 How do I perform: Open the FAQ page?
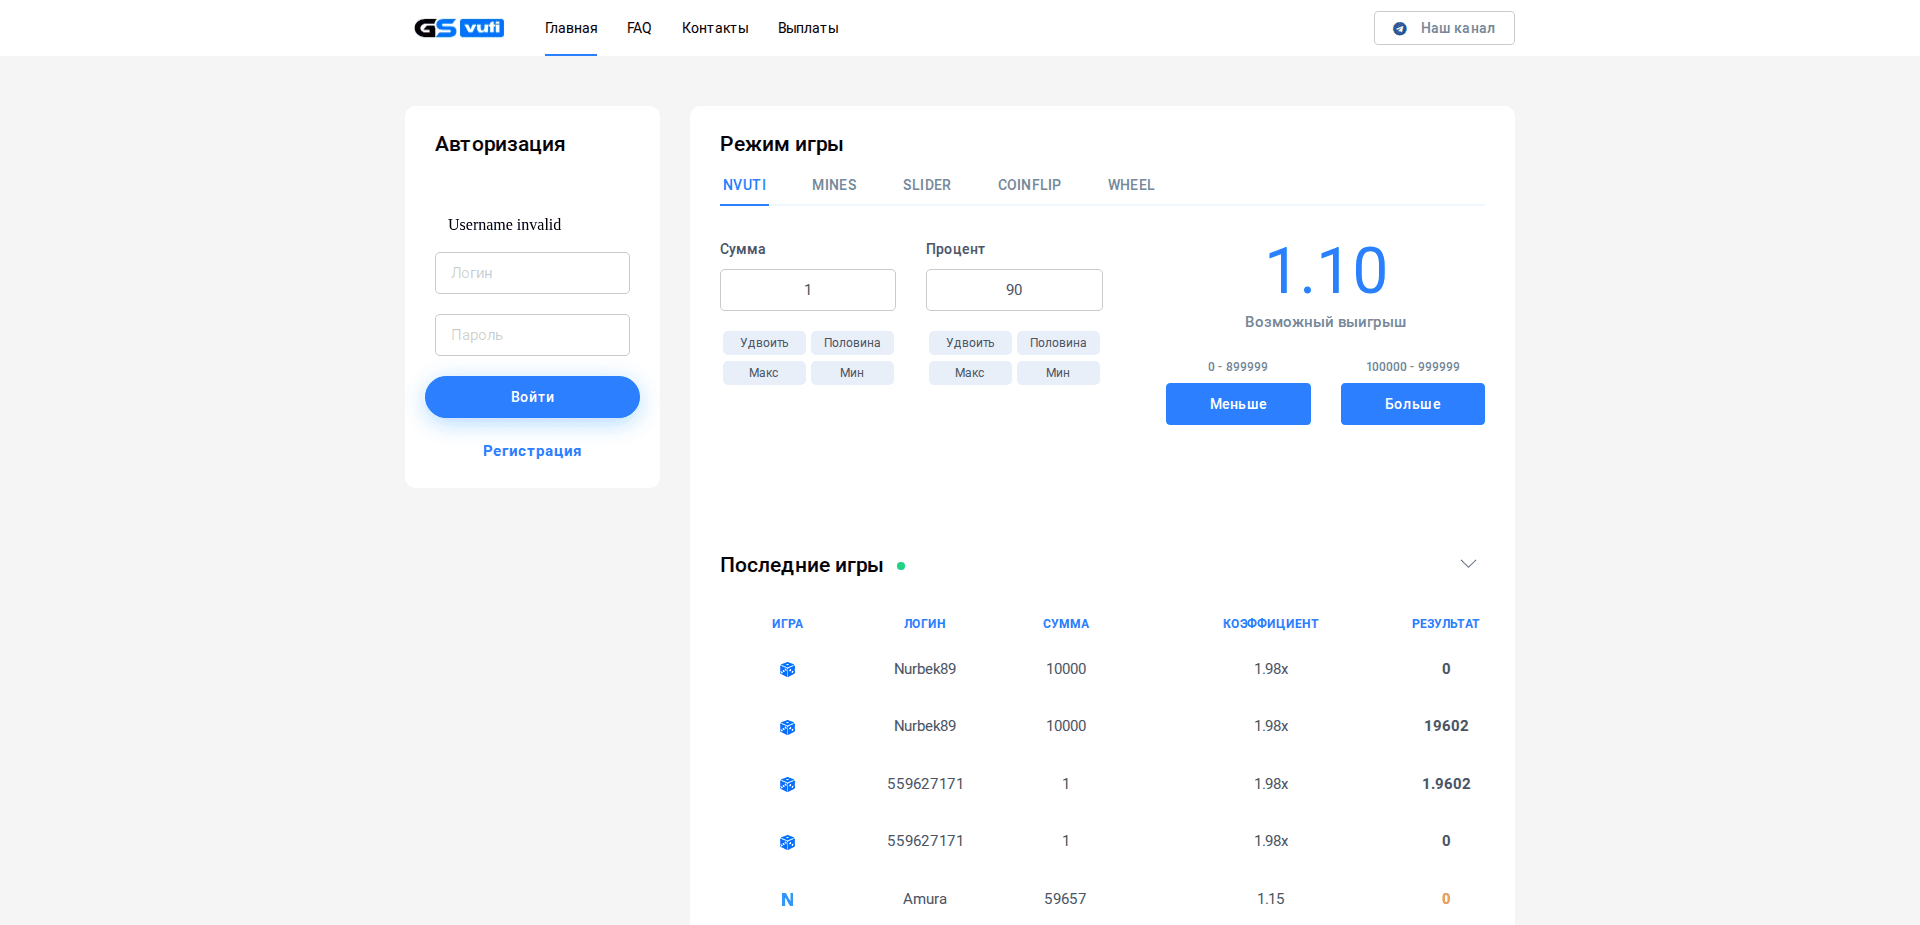pos(639,28)
